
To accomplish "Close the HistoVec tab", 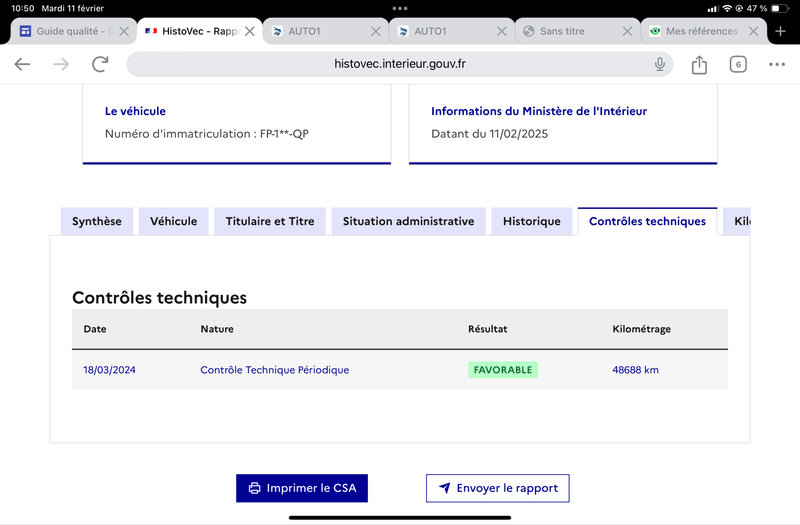I will click(249, 31).
